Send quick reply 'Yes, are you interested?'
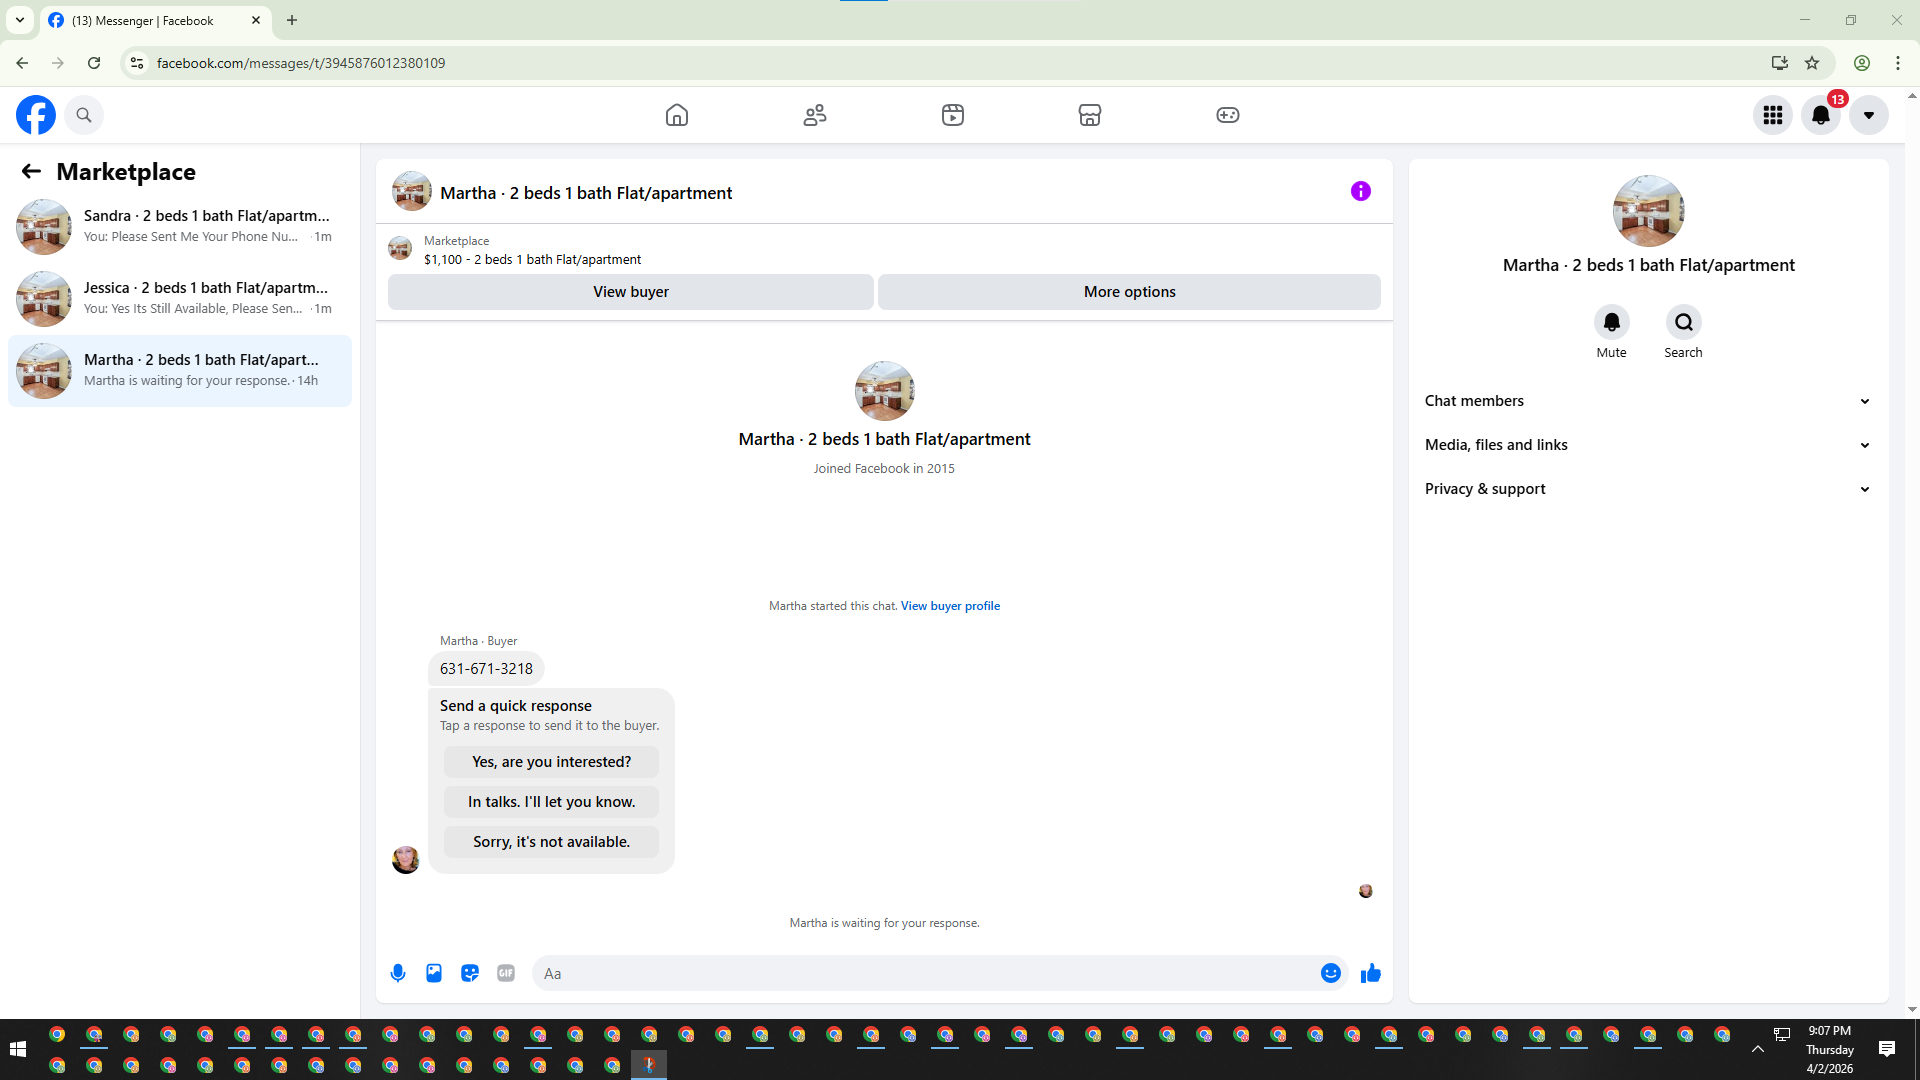 (552, 762)
